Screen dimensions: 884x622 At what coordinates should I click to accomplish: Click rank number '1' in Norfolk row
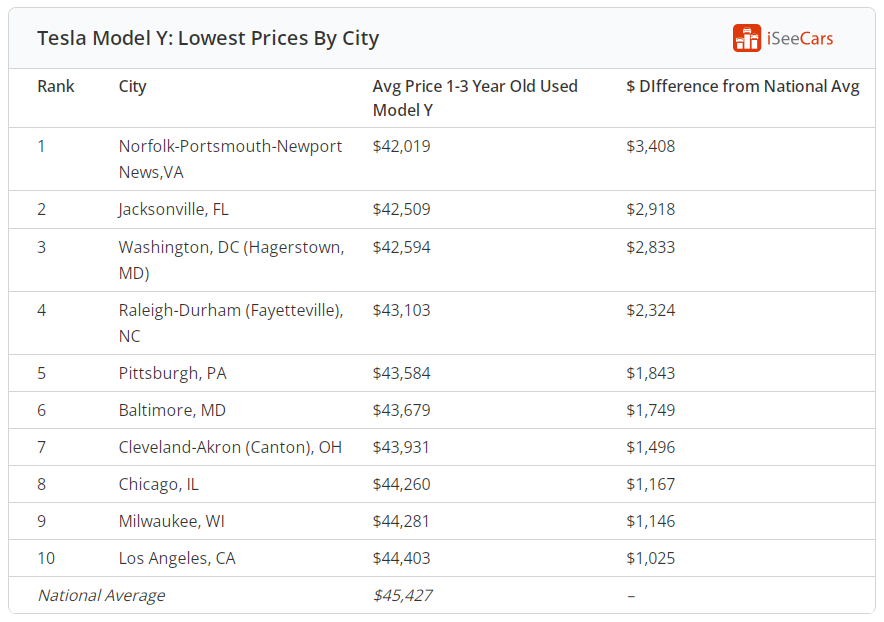pos(41,147)
